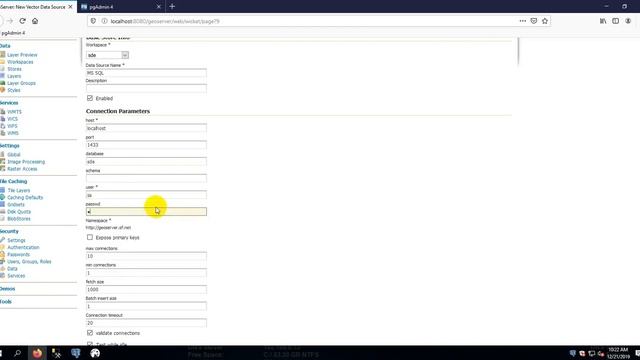Click the Data Source Name field

click(146, 73)
